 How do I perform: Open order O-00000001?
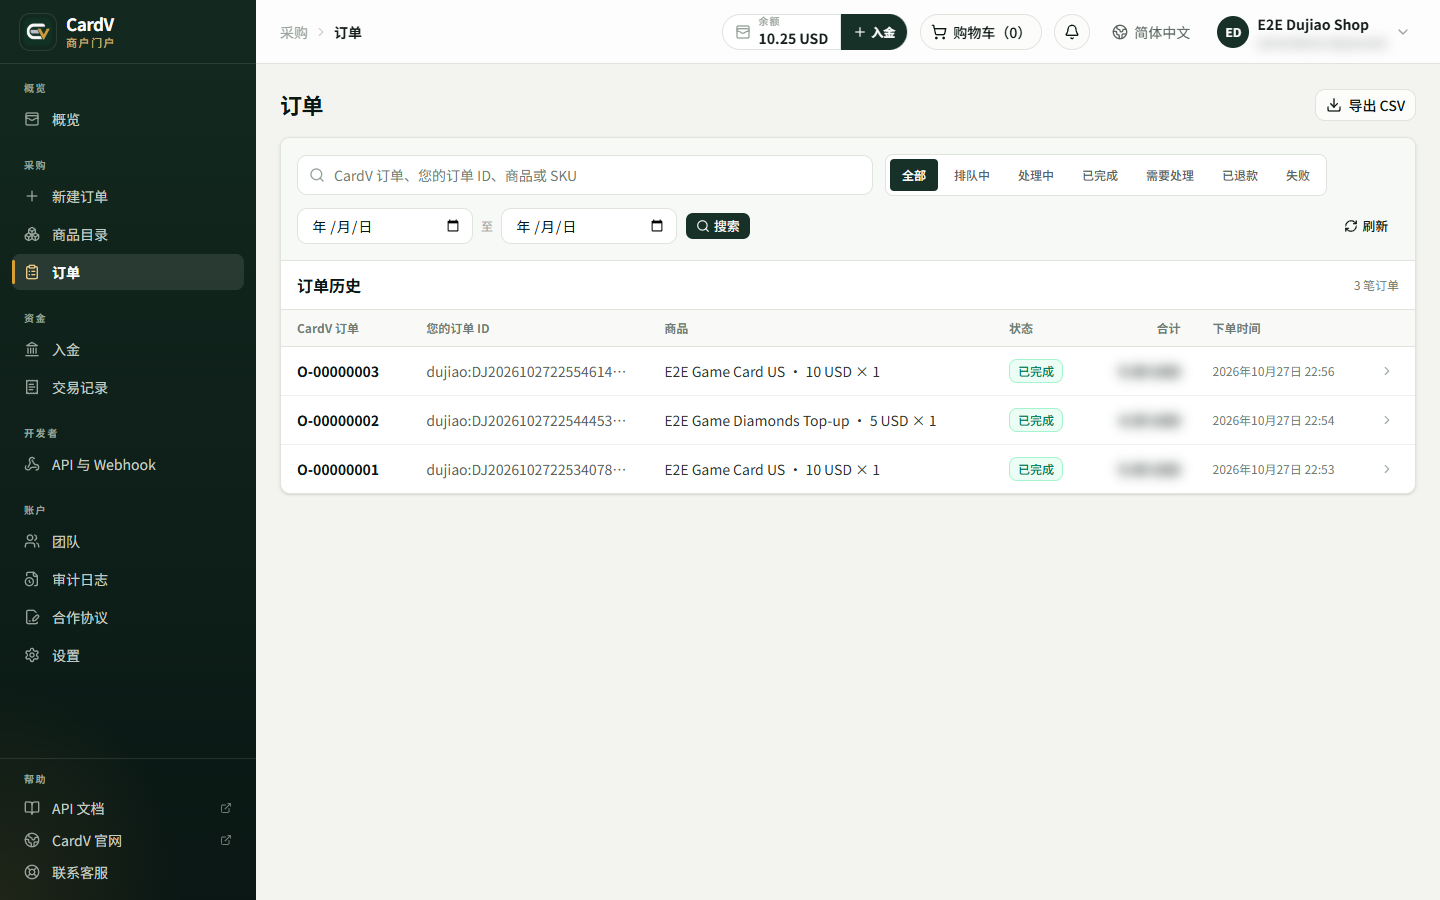coord(338,469)
